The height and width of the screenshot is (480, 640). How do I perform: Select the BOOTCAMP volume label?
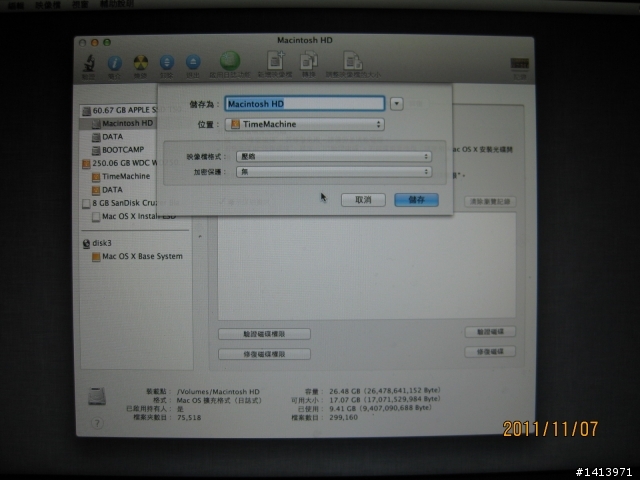coord(123,150)
